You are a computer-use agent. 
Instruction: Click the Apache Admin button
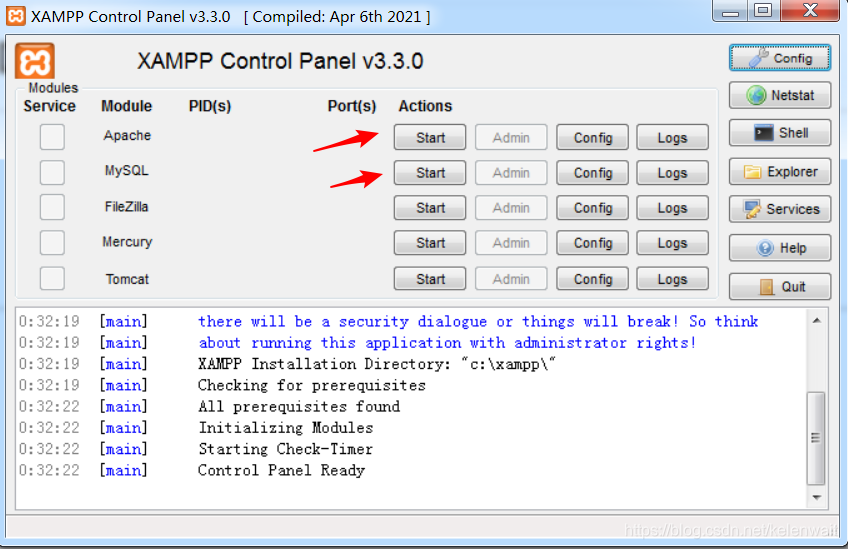coord(511,137)
